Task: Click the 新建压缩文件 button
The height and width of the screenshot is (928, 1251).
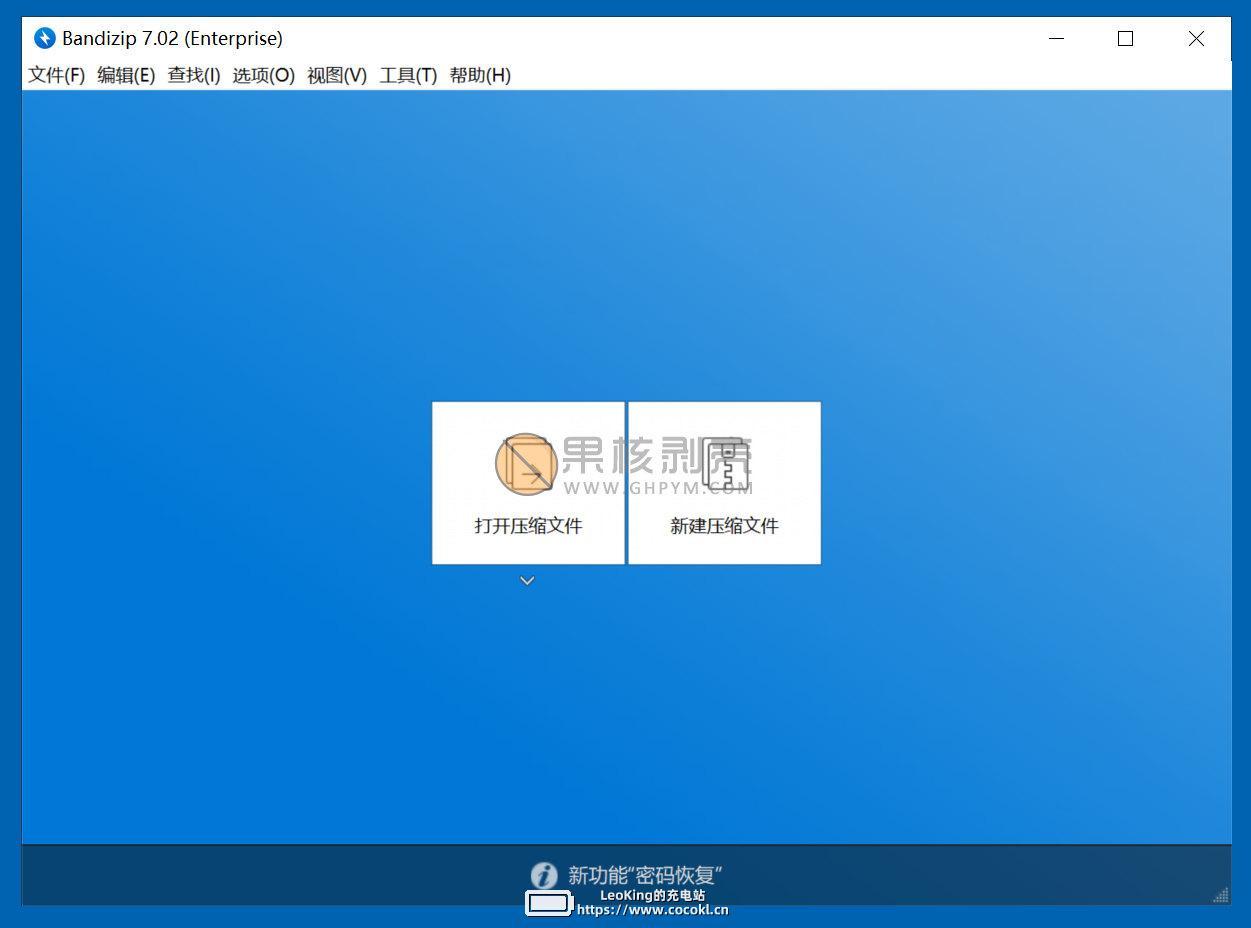Action: tap(724, 483)
